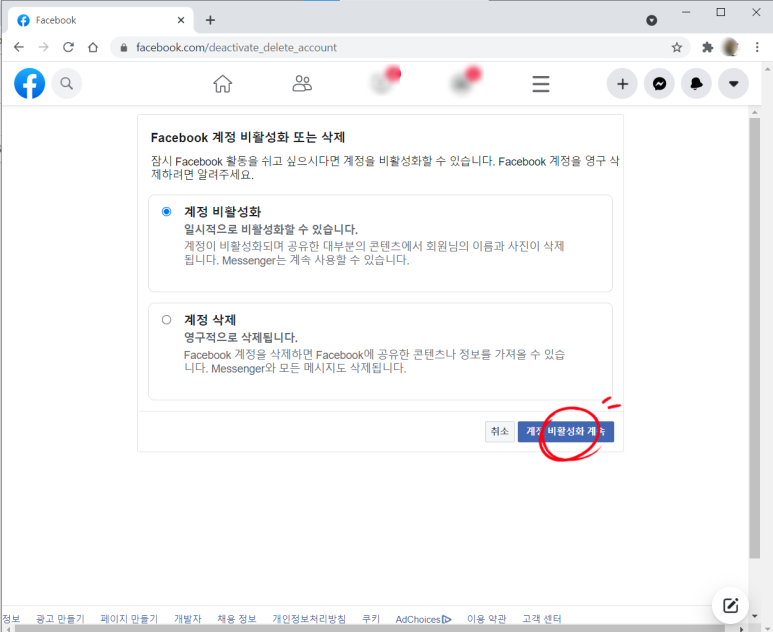Viewport: 773px width, 632px height.
Task: Open the Facebook search icon
Action: [x=67, y=83]
